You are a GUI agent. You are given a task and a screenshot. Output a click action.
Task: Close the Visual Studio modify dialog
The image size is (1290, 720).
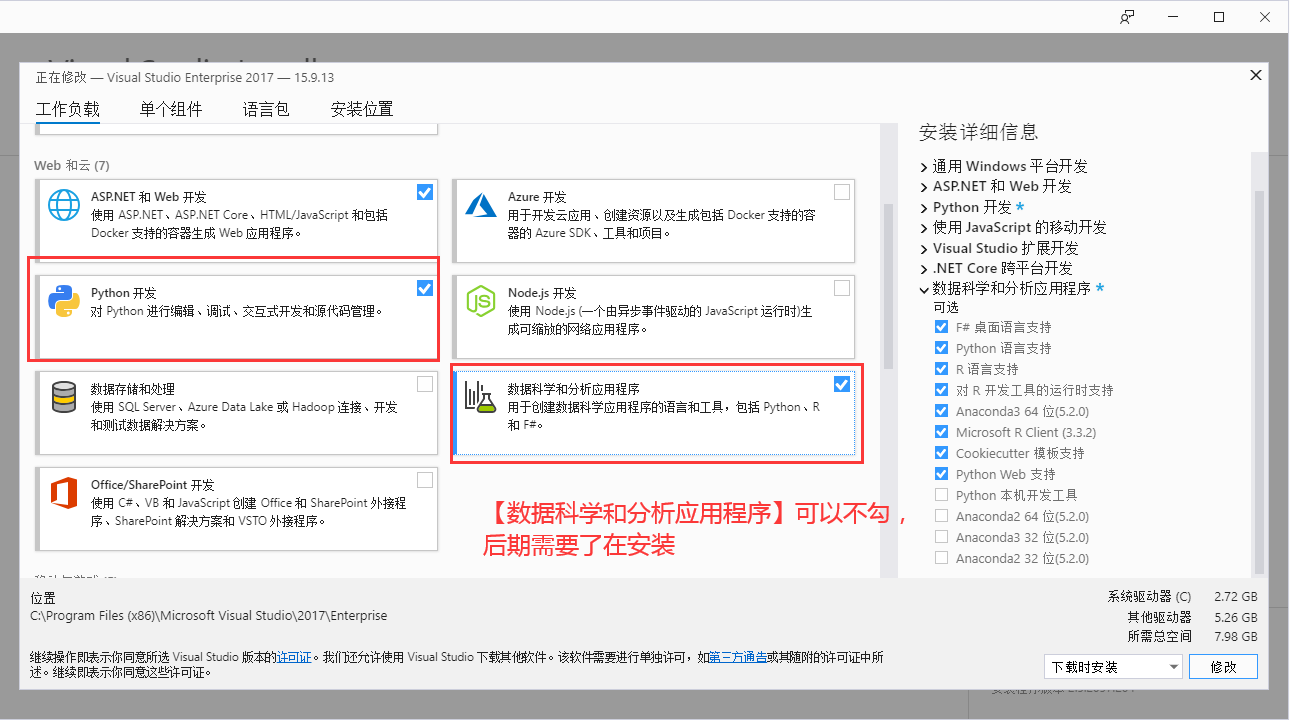pyautogui.click(x=1256, y=75)
